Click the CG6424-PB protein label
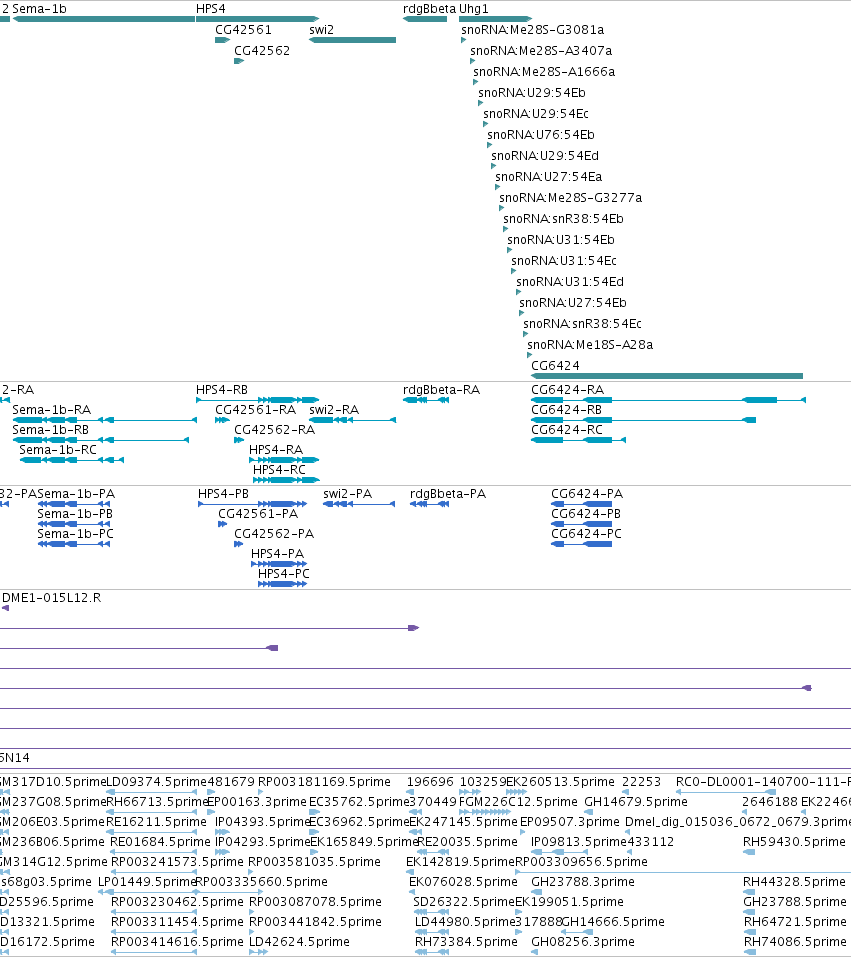 coord(586,514)
